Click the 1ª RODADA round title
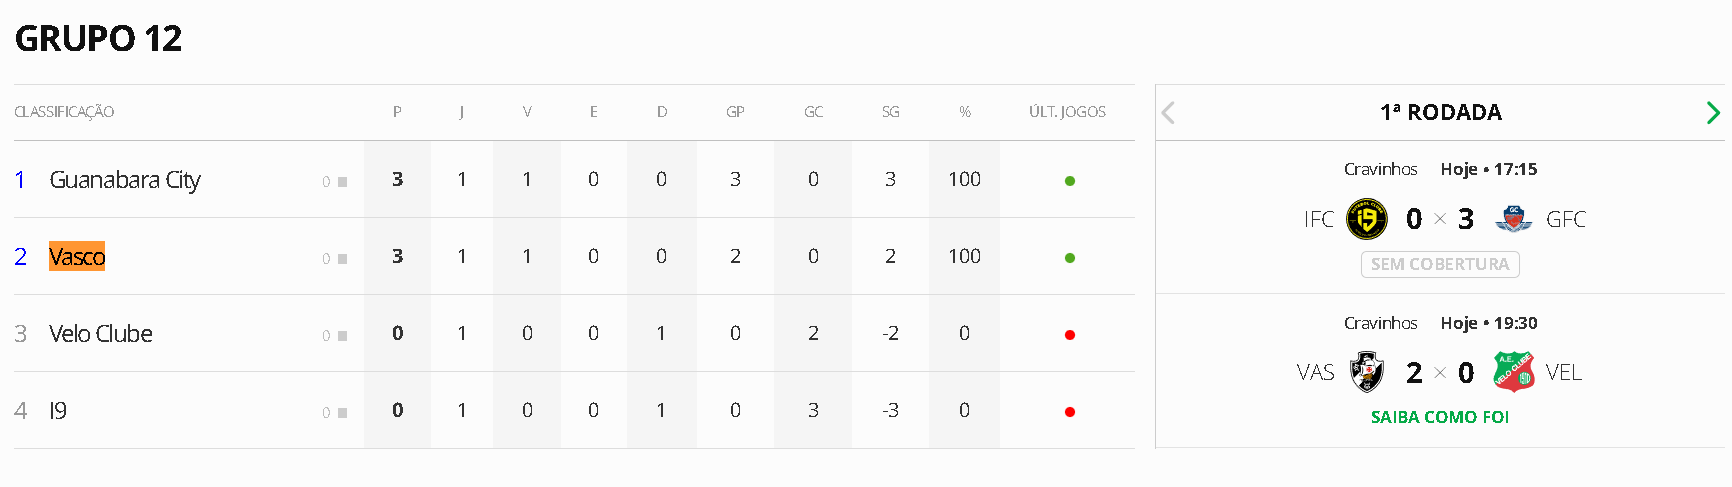 pyautogui.click(x=1440, y=113)
